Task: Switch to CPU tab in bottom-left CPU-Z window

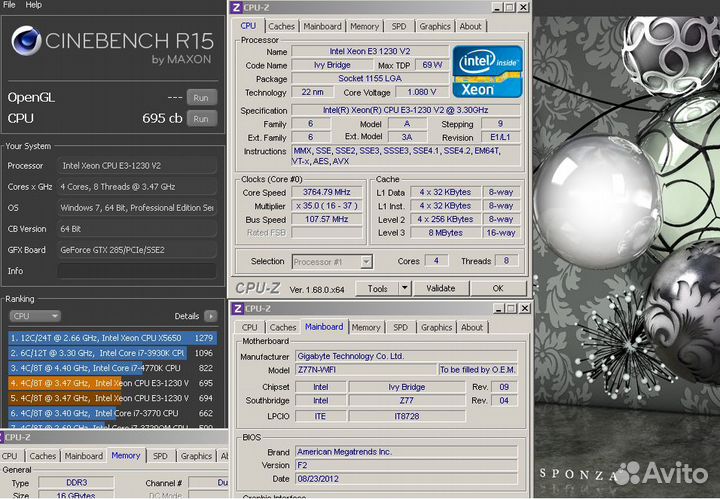Action: click(x=9, y=456)
